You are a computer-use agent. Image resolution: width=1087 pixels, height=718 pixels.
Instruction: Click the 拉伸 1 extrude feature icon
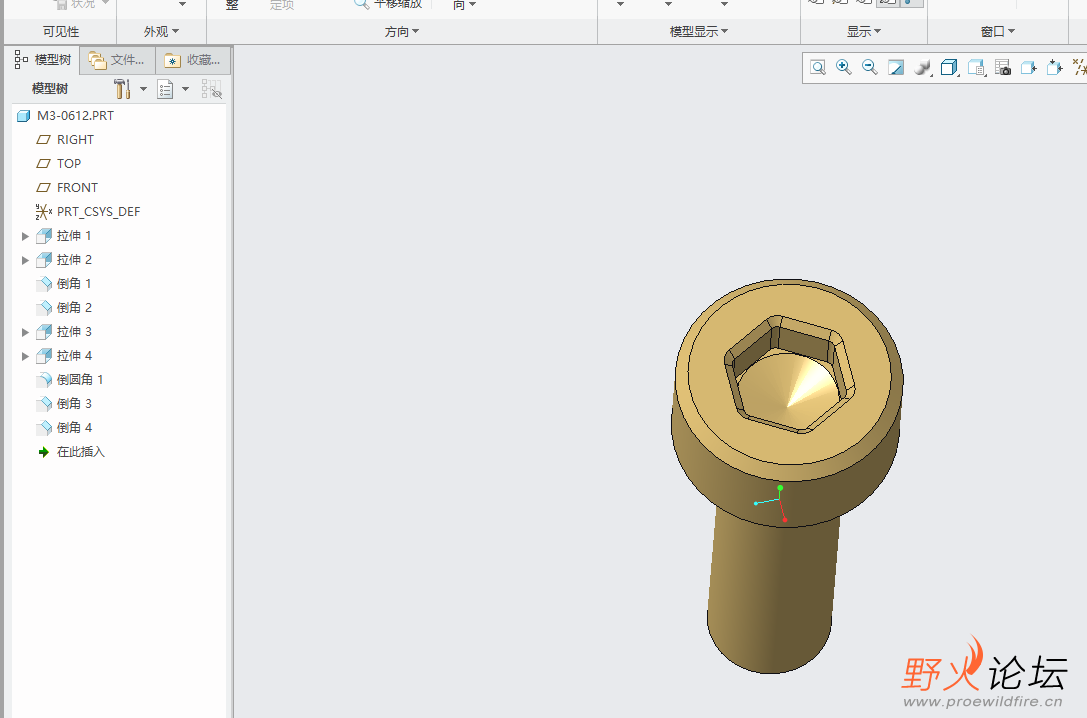(44, 236)
